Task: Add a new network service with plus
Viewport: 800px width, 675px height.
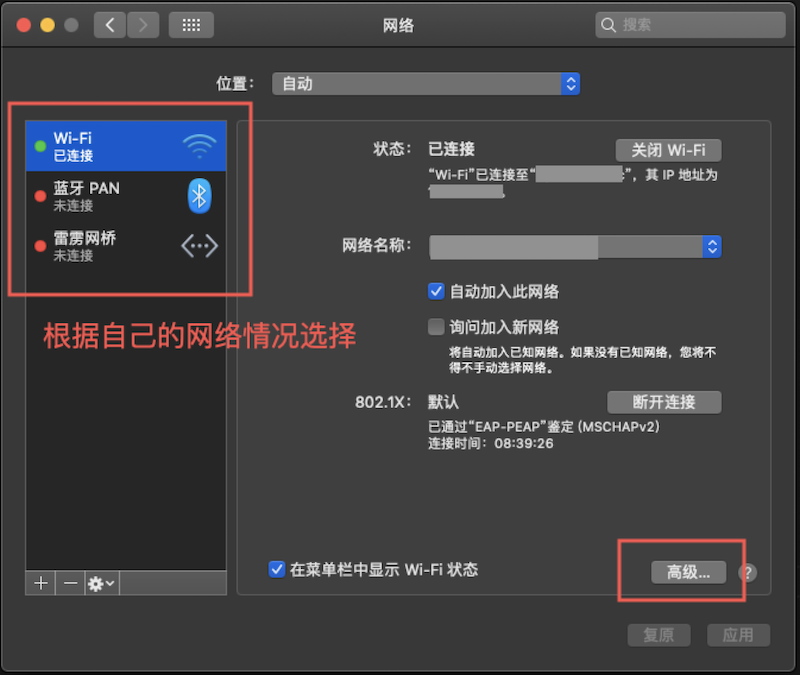Action: [x=41, y=583]
